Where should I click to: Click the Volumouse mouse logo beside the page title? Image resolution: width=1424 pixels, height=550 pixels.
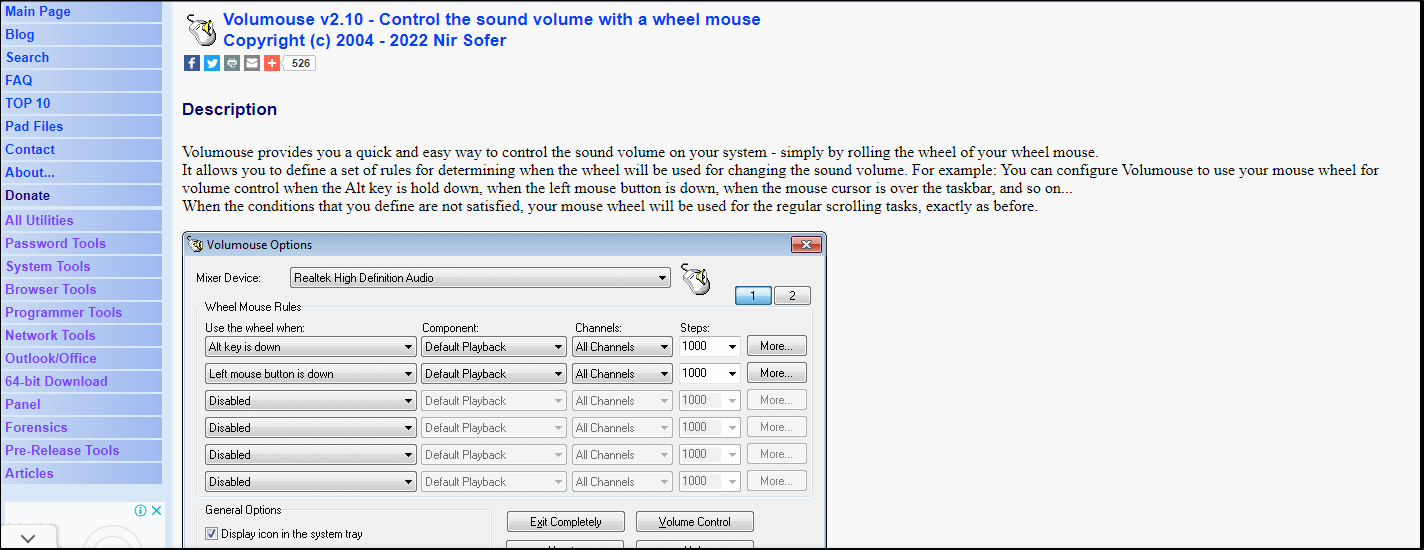point(201,30)
